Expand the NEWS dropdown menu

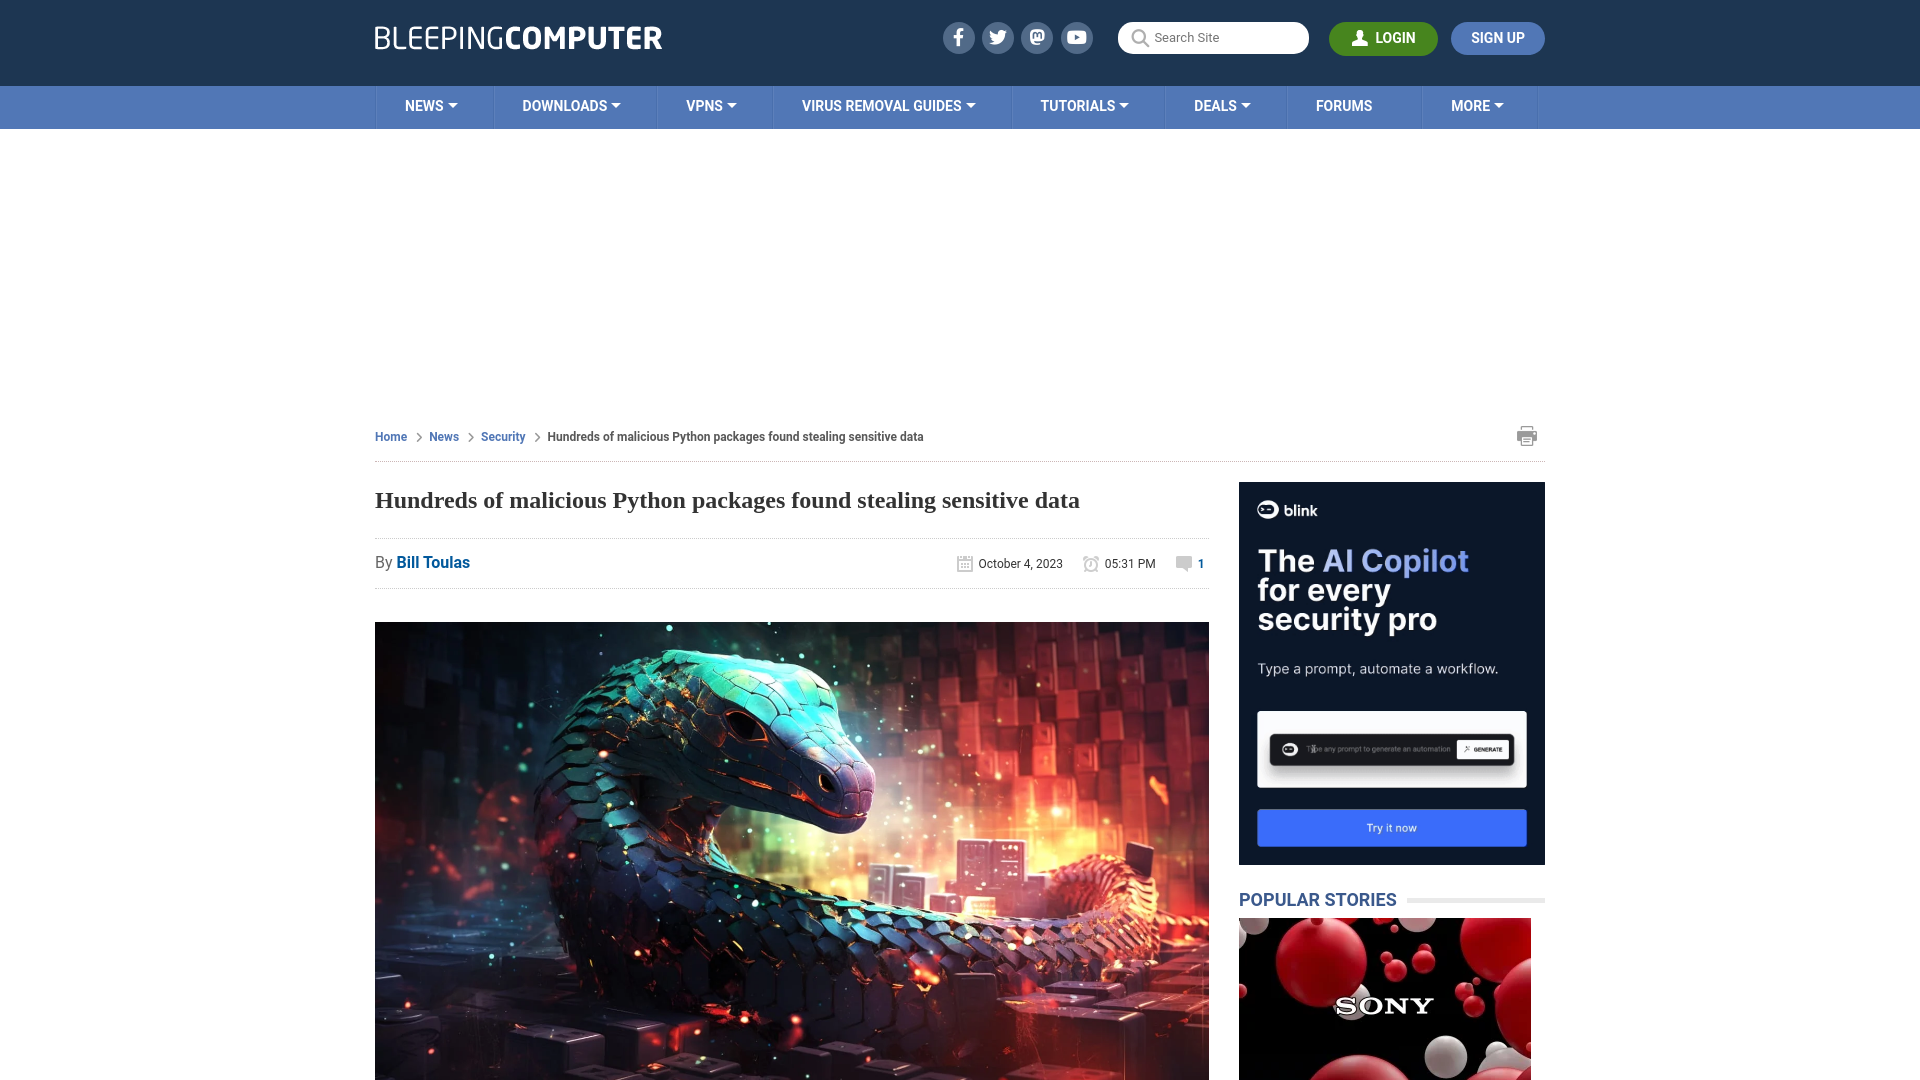(x=430, y=105)
